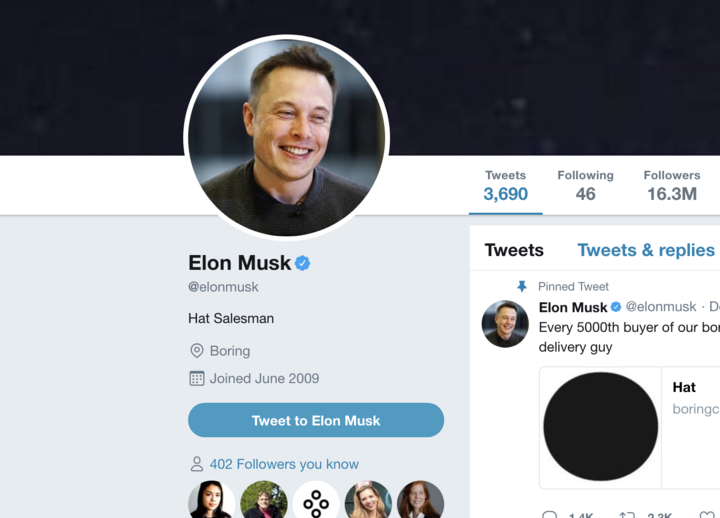Viewport: 720px width, 518px height.
Task: Click the calendar icon beside Joined June 2009
Action: [x=197, y=379]
